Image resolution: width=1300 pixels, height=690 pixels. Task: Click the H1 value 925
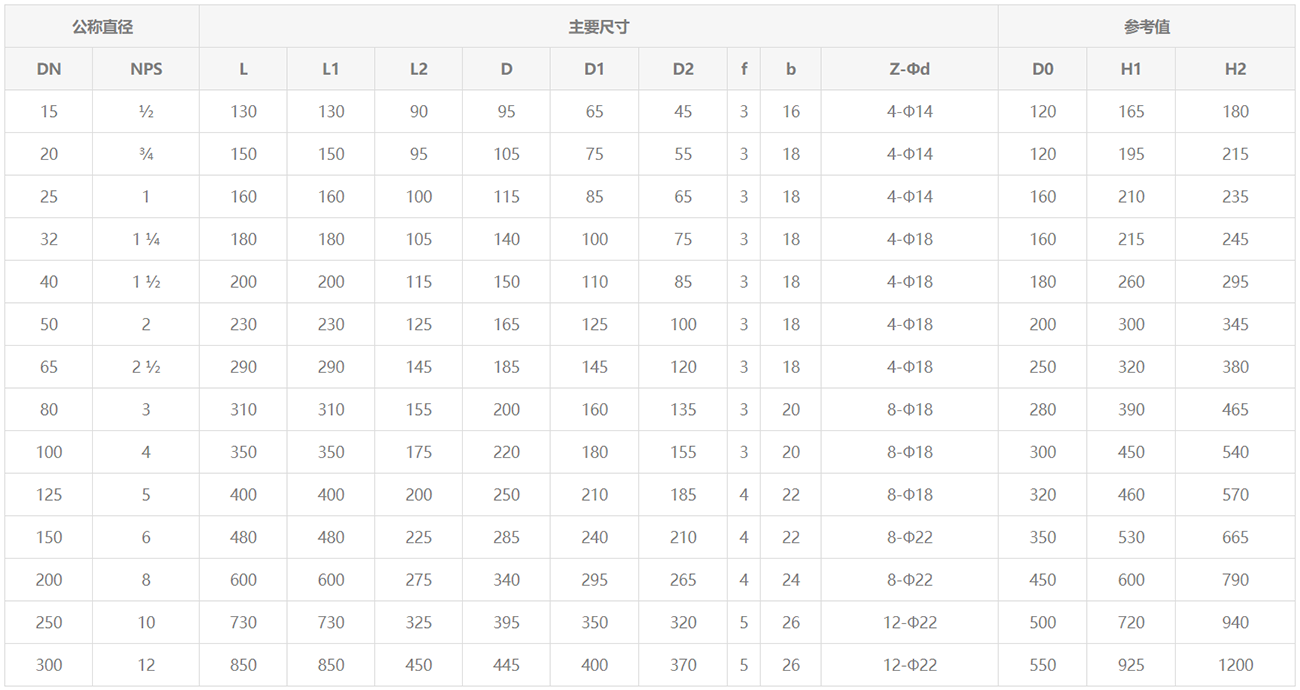pos(1131,664)
